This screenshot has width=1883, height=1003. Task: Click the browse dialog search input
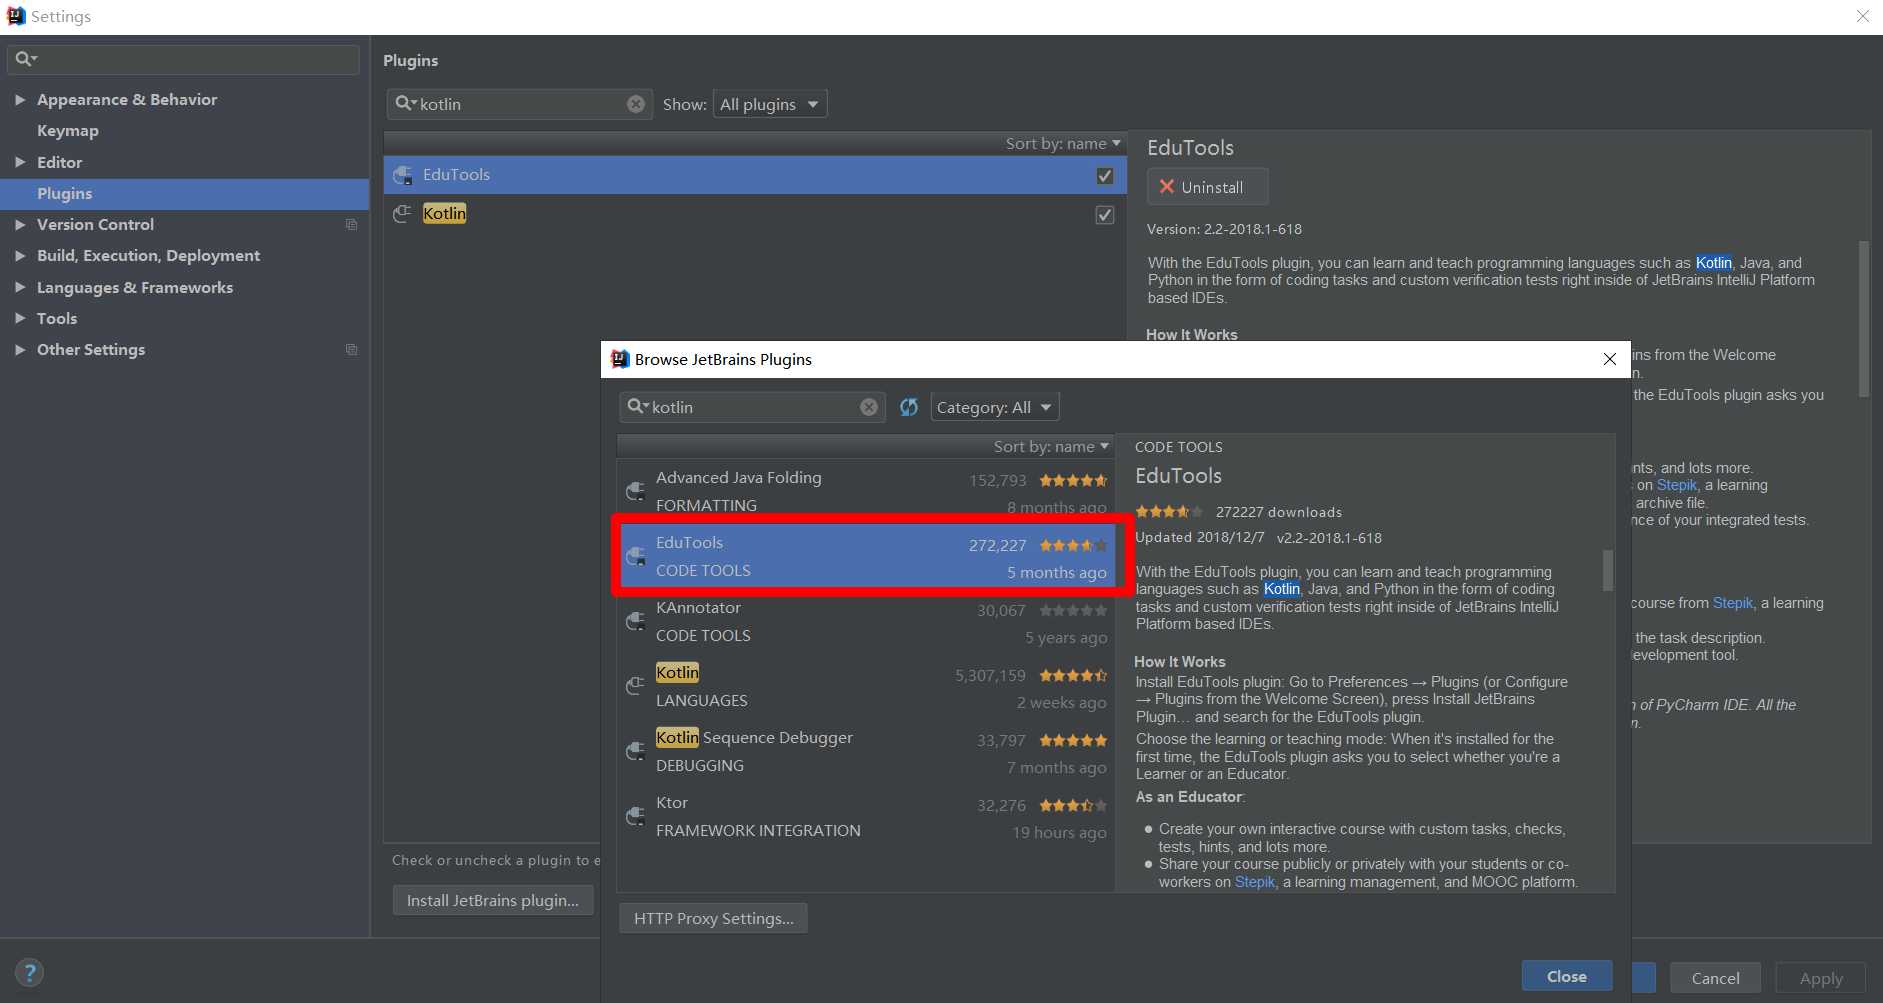pyautogui.click(x=752, y=407)
